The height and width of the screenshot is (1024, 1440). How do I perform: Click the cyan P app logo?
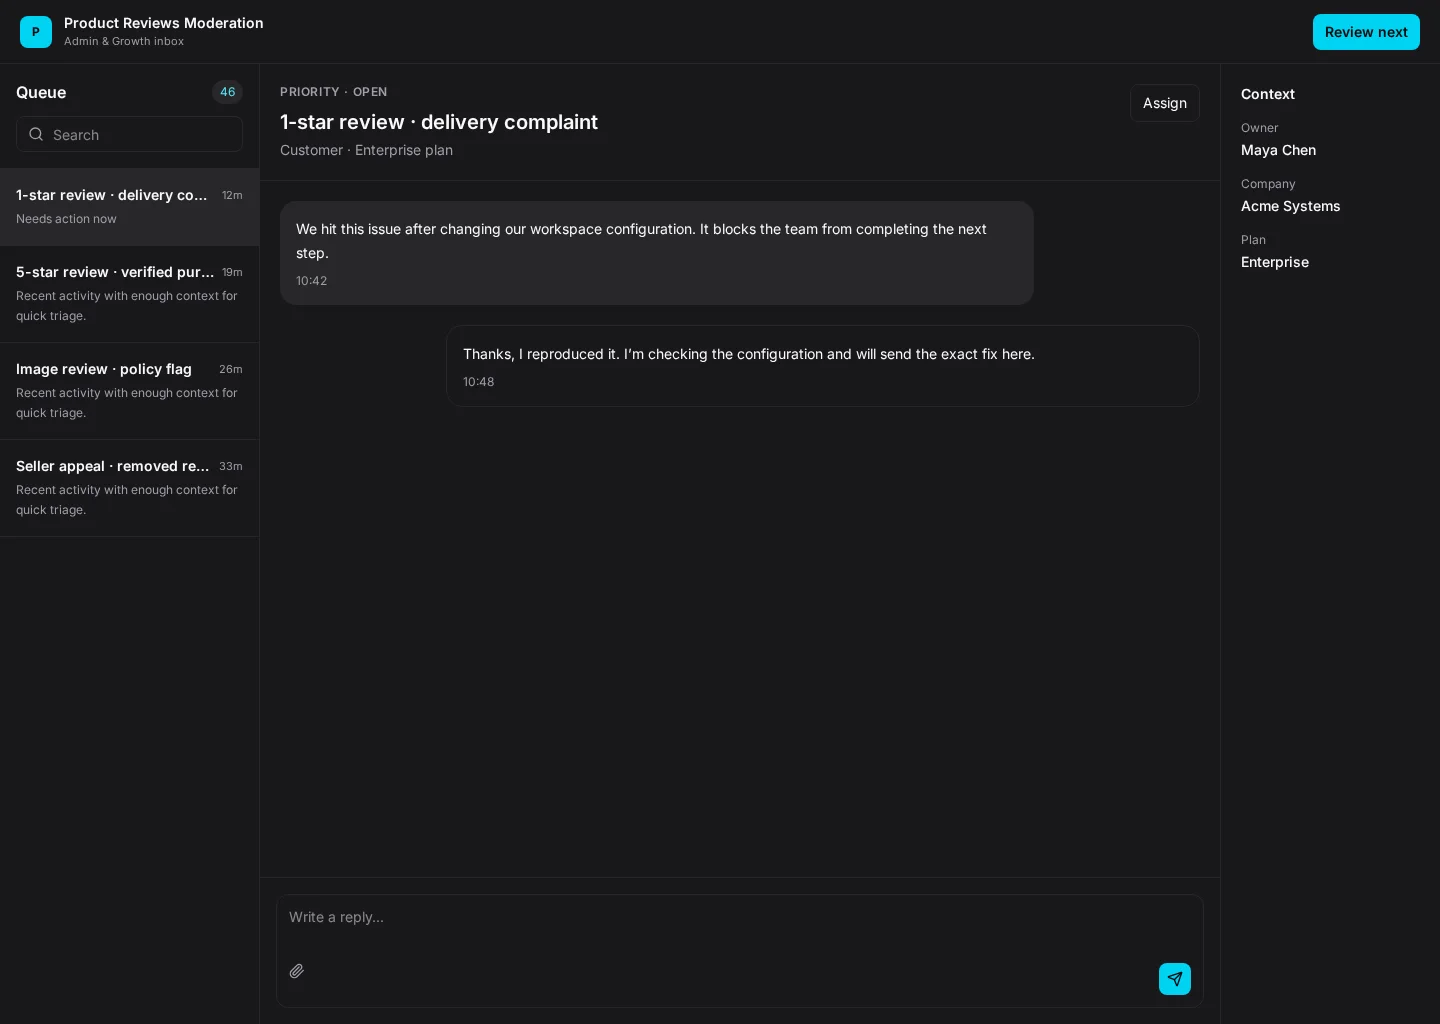tap(36, 32)
